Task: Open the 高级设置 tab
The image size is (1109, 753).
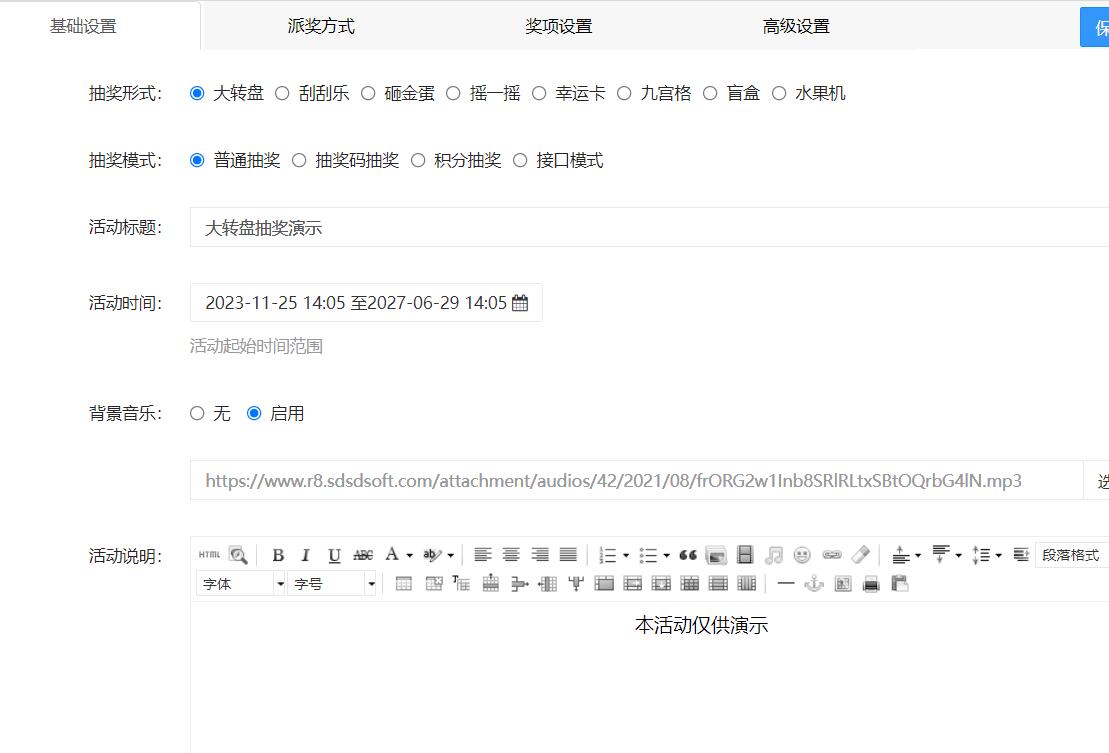Action: pyautogui.click(x=796, y=26)
